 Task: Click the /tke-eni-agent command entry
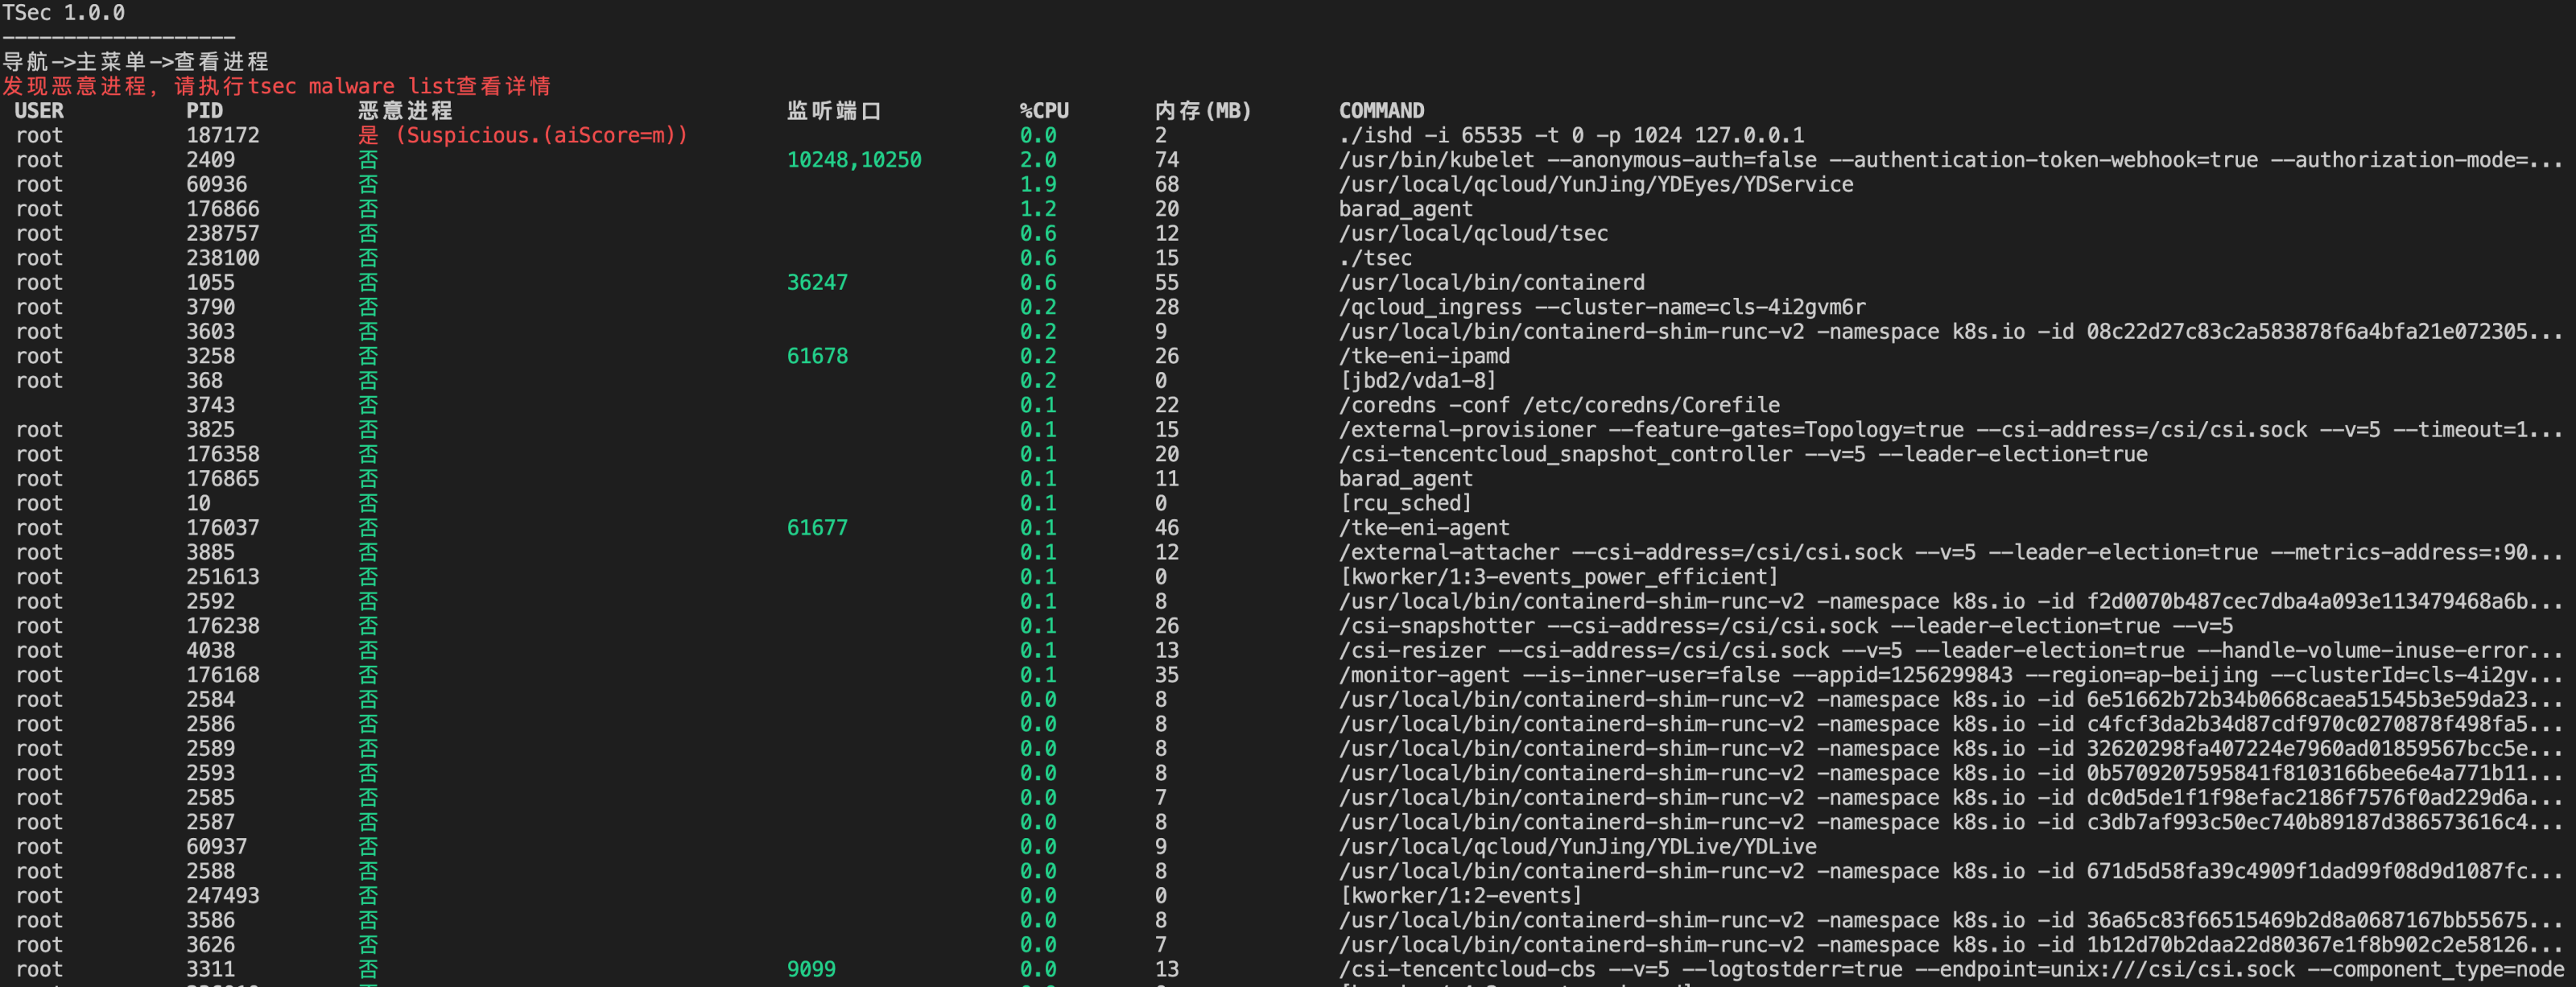pos(1423,528)
